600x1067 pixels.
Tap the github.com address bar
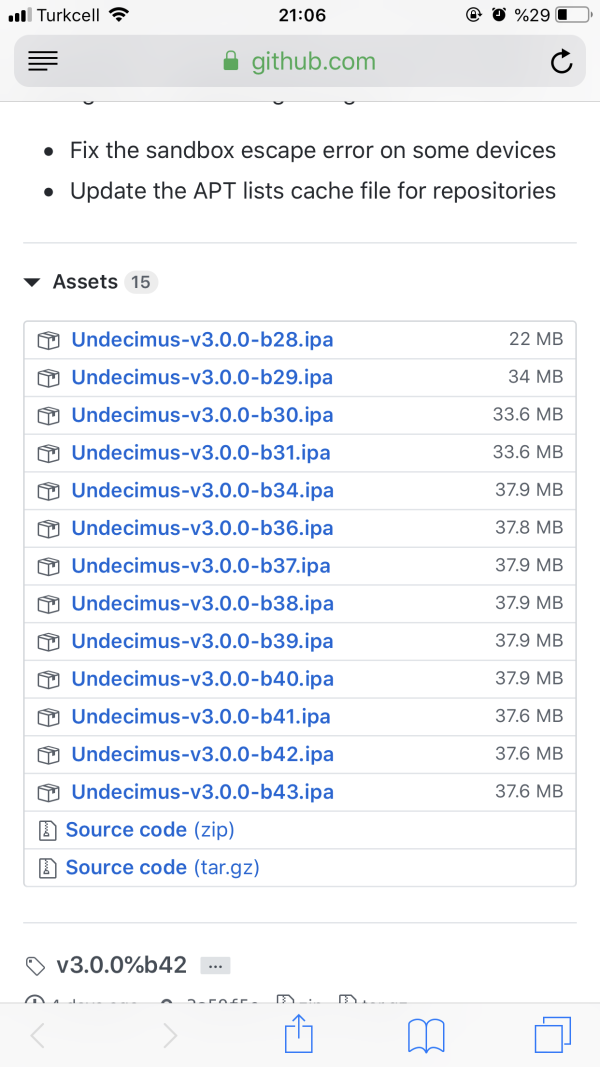[x=299, y=62]
